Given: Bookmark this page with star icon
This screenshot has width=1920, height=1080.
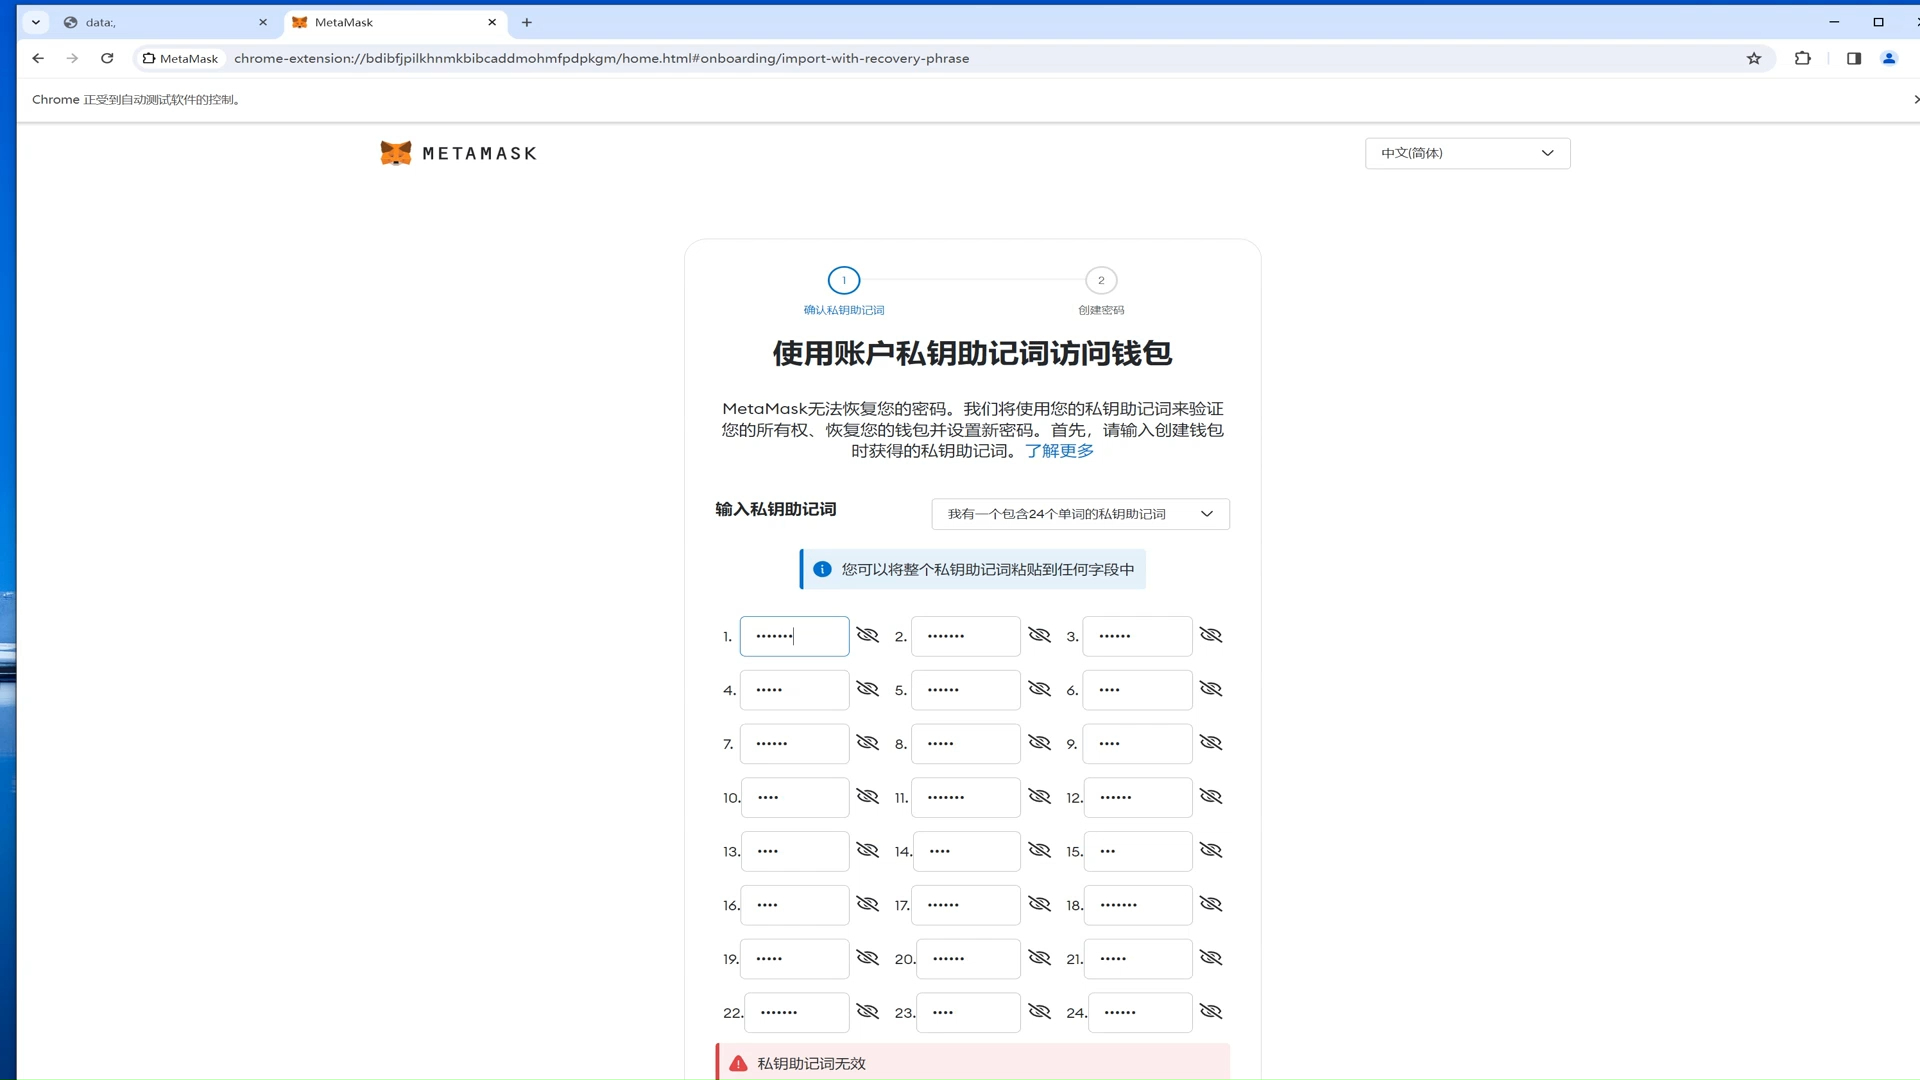Looking at the screenshot, I should point(1754,58).
